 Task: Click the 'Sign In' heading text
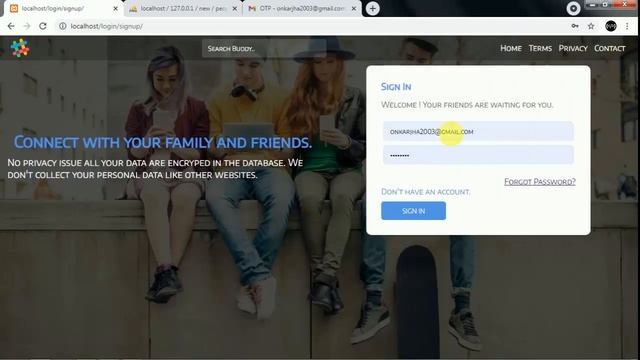click(396, 87)
